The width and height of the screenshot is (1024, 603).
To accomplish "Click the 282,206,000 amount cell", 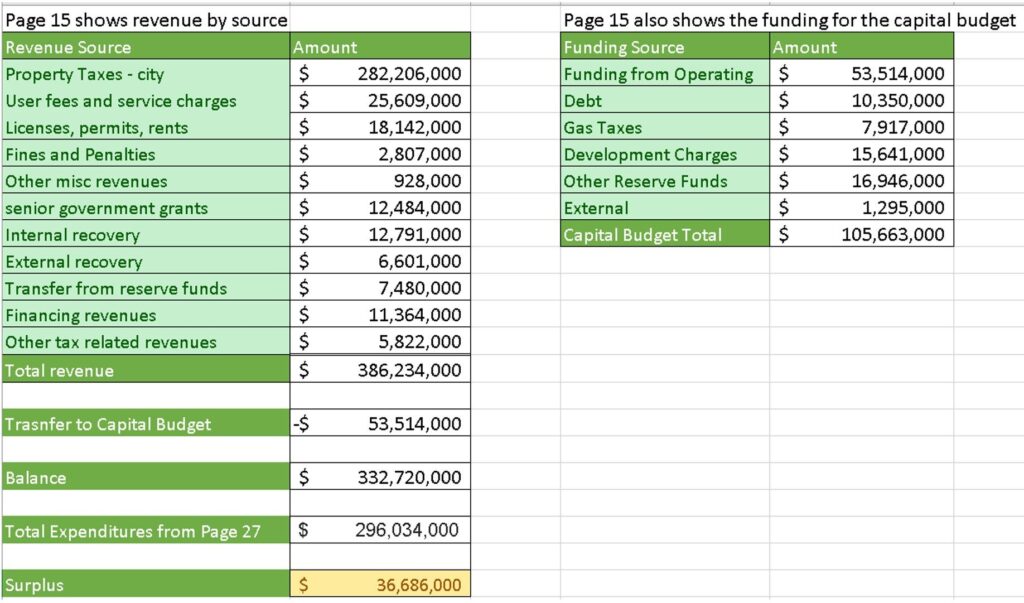I will pyautogui.click(x=408, y=74).
